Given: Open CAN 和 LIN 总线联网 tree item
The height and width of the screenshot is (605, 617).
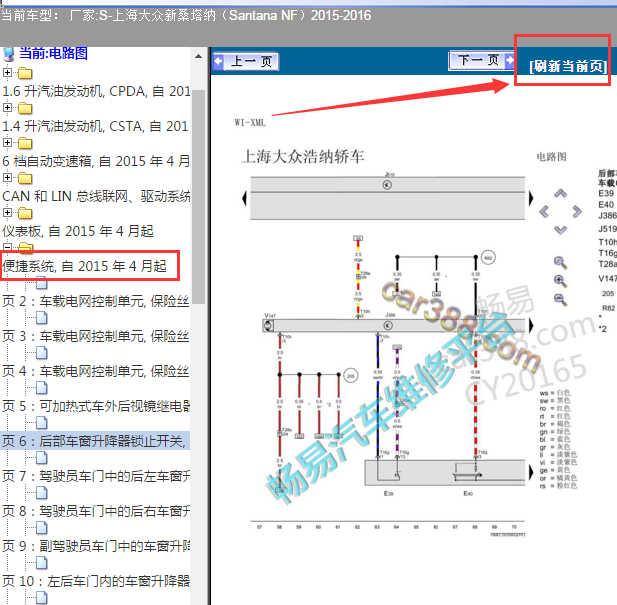Looking at the screenshot, I should click(x=96, y=196).
